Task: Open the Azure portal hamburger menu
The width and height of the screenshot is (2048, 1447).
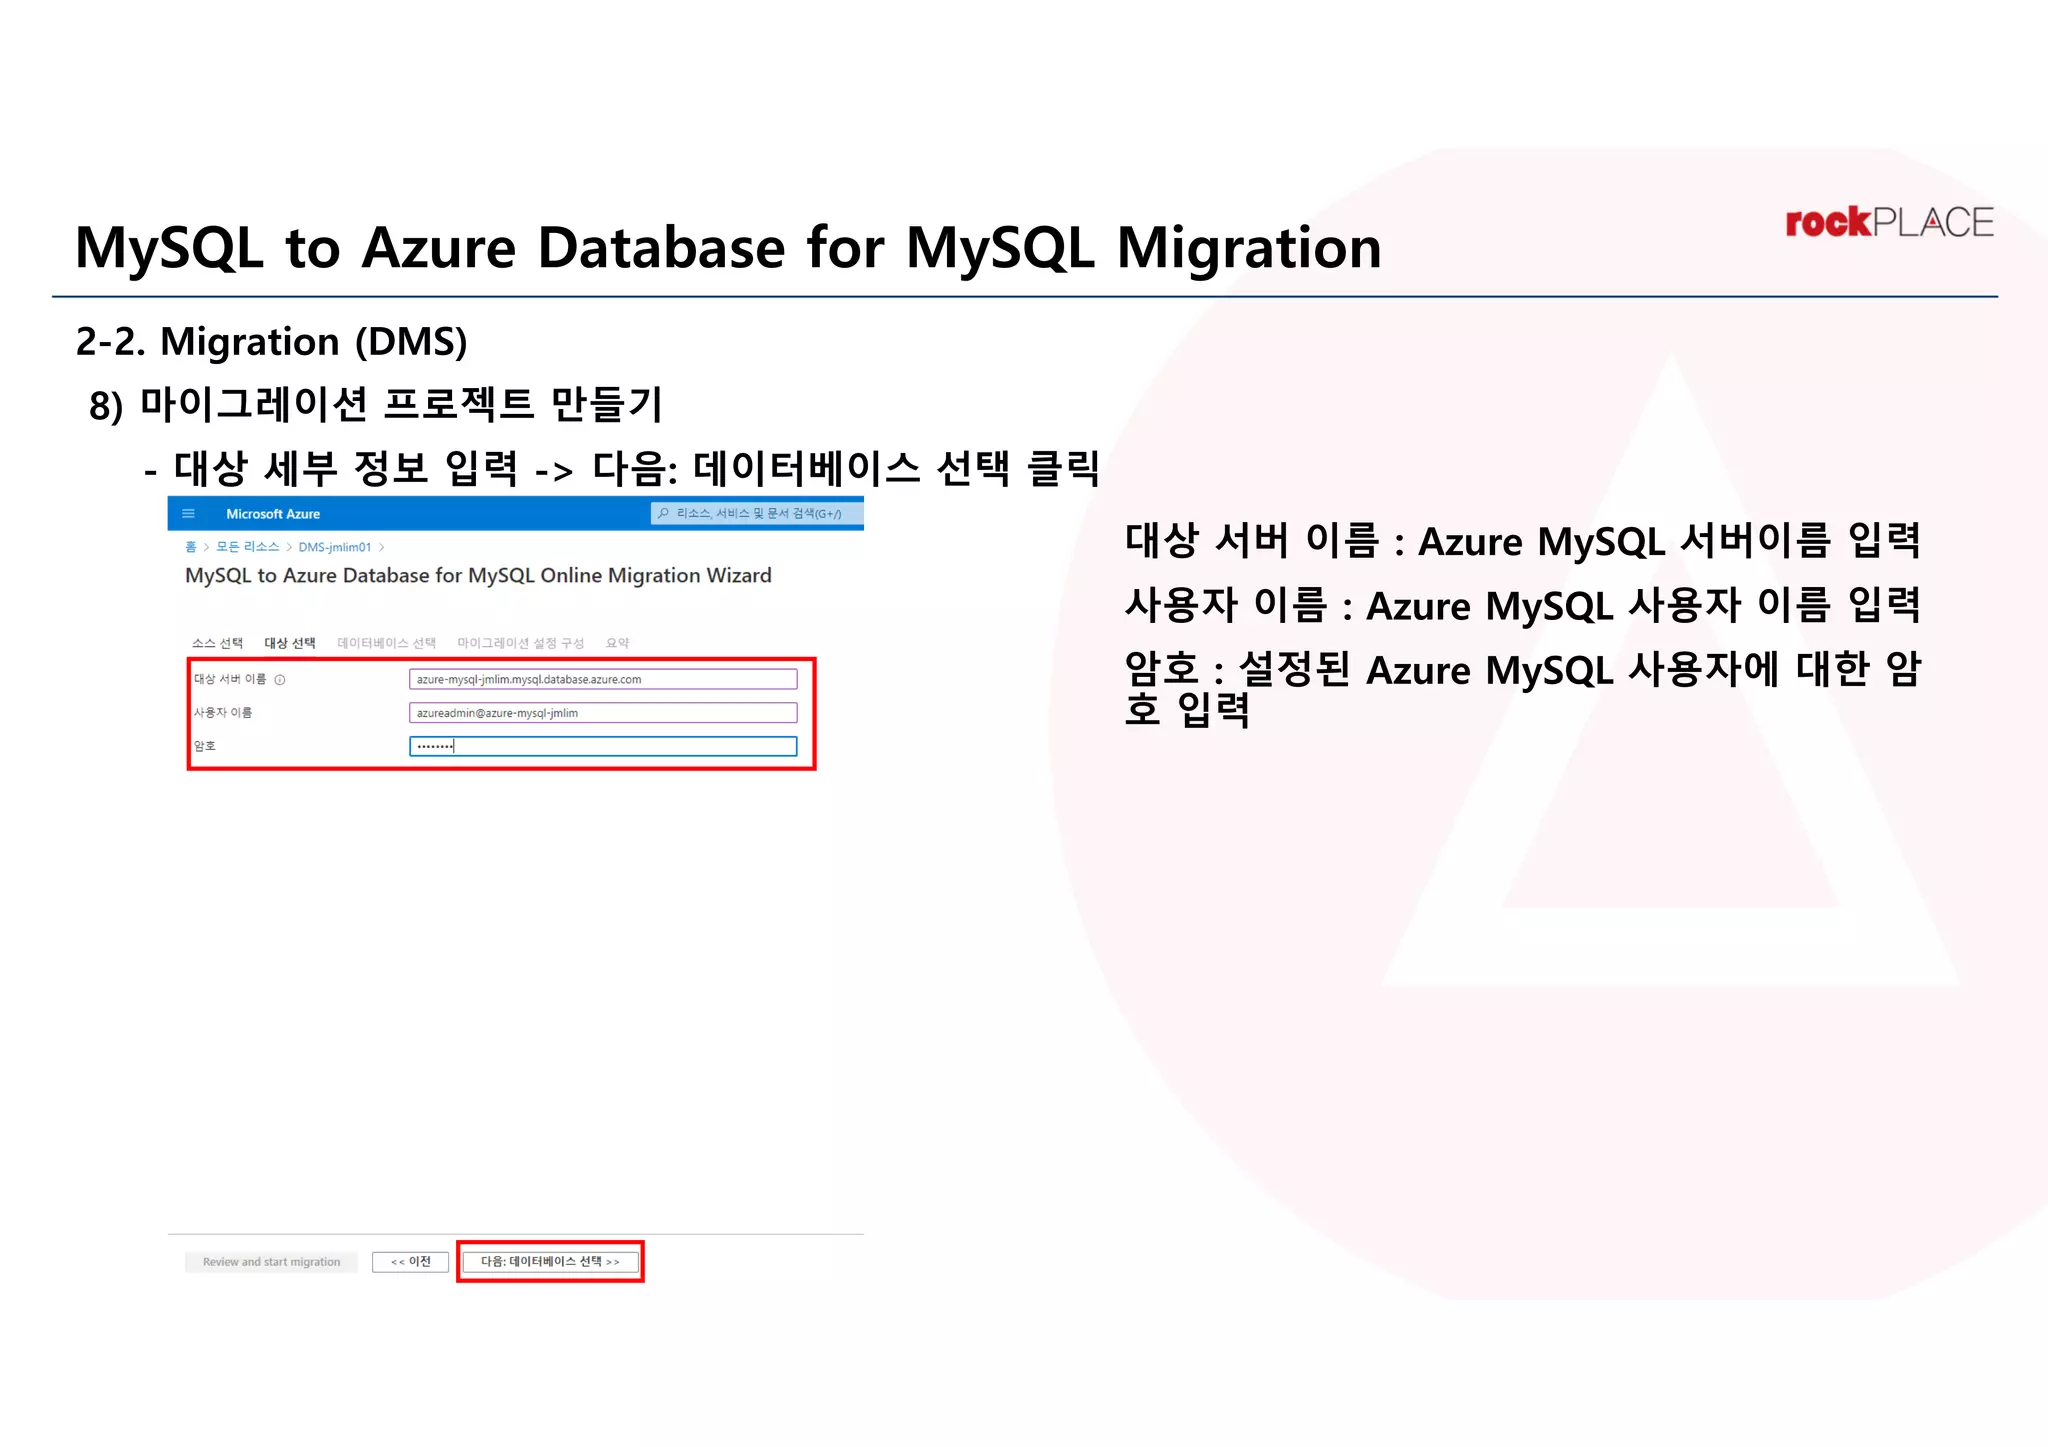Action: pos(188,514)
